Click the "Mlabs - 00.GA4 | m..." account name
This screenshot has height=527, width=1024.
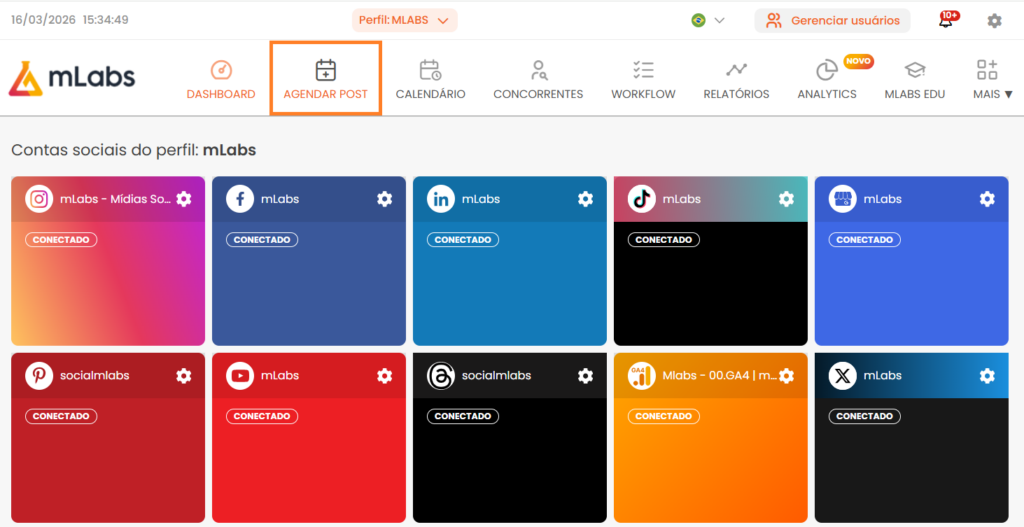(720, 375)
